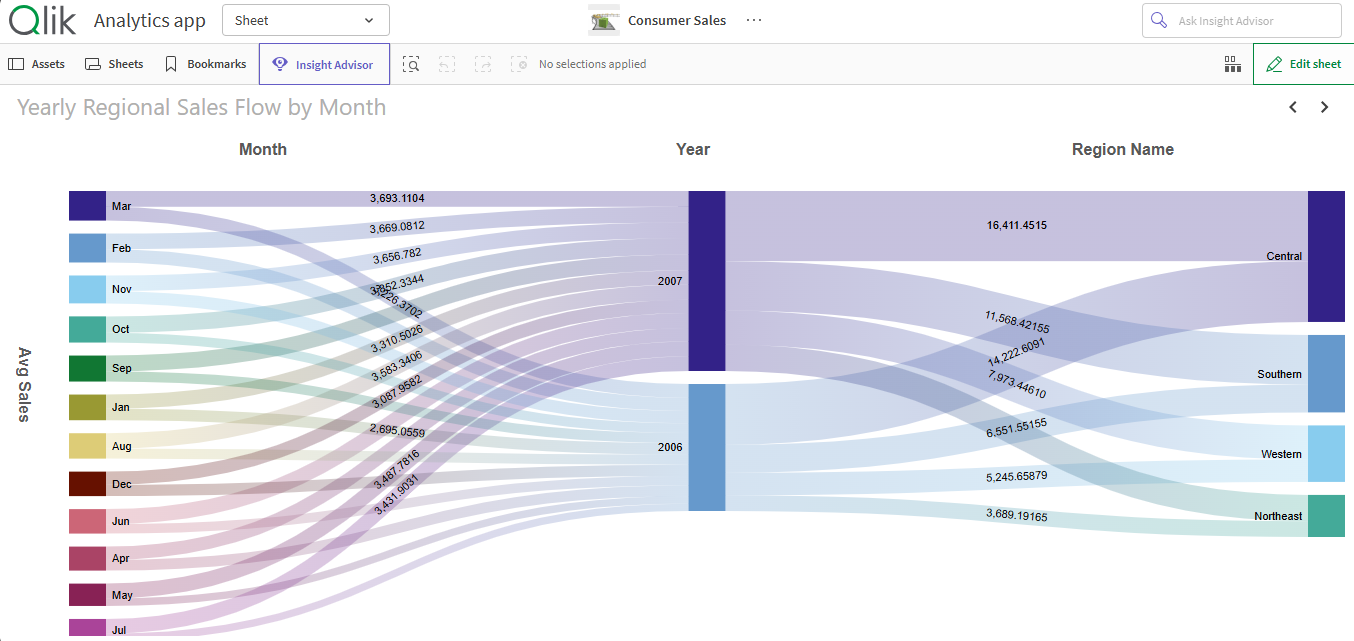
Task: Open the Assets panel
Action: pyautogui.click(x=37, y=64)
